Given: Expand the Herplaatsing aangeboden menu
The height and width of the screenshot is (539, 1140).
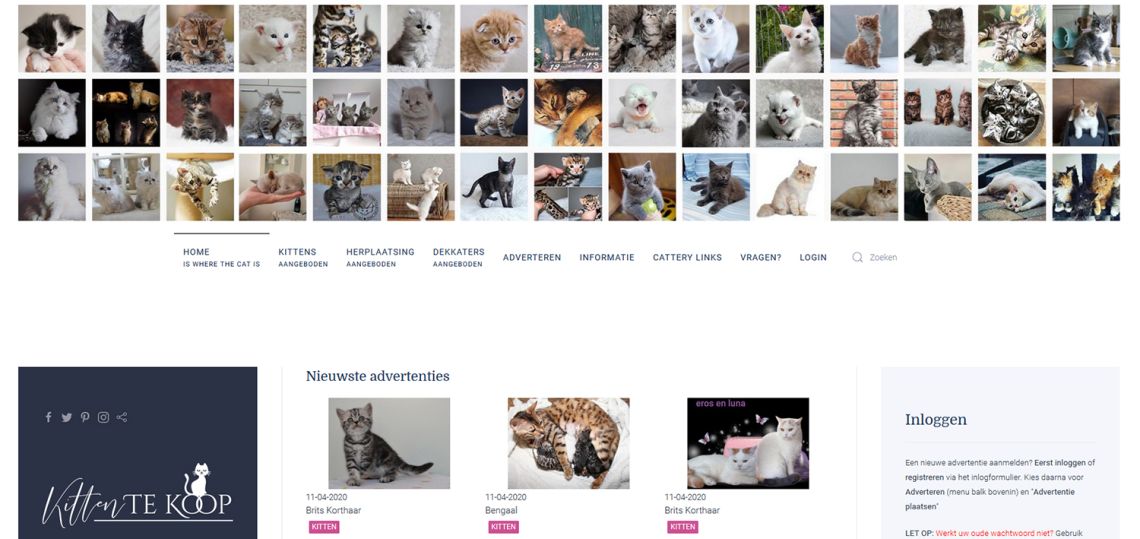Looking at the screenshot, I should click(380, 257).
